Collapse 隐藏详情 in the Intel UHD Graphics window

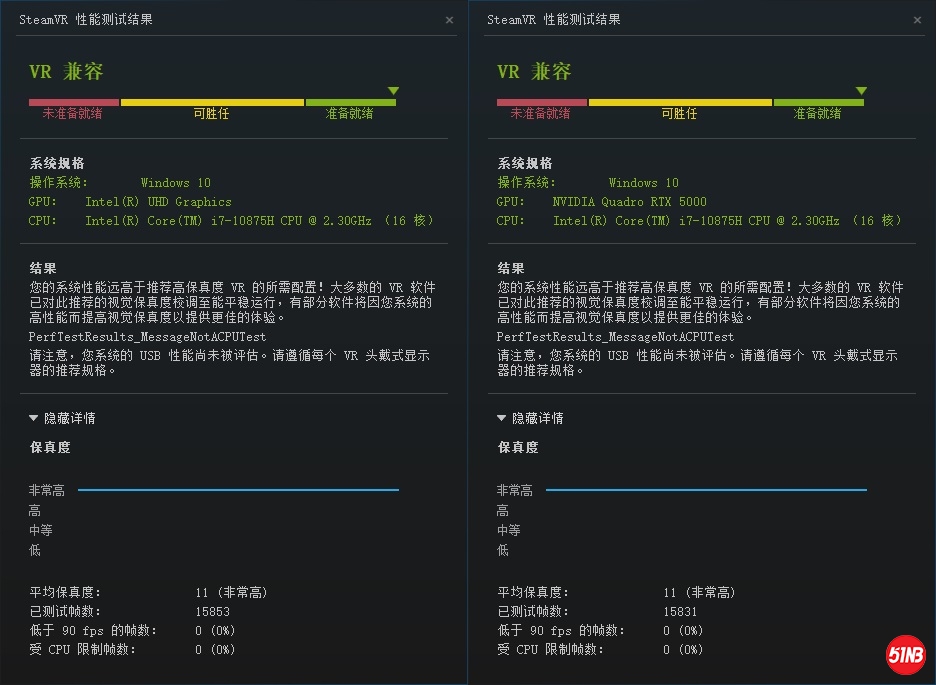pos(62,418)
